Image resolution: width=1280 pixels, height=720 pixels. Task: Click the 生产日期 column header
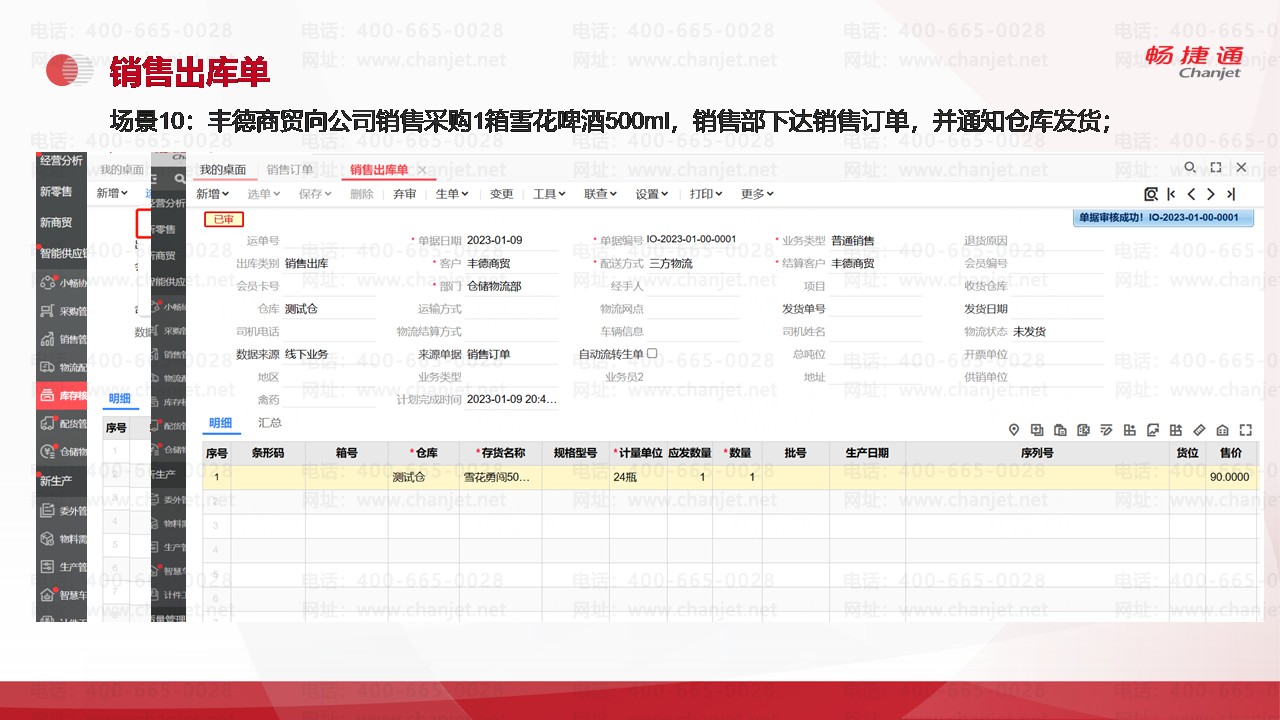pyautogui.click(x=867, y=453)
